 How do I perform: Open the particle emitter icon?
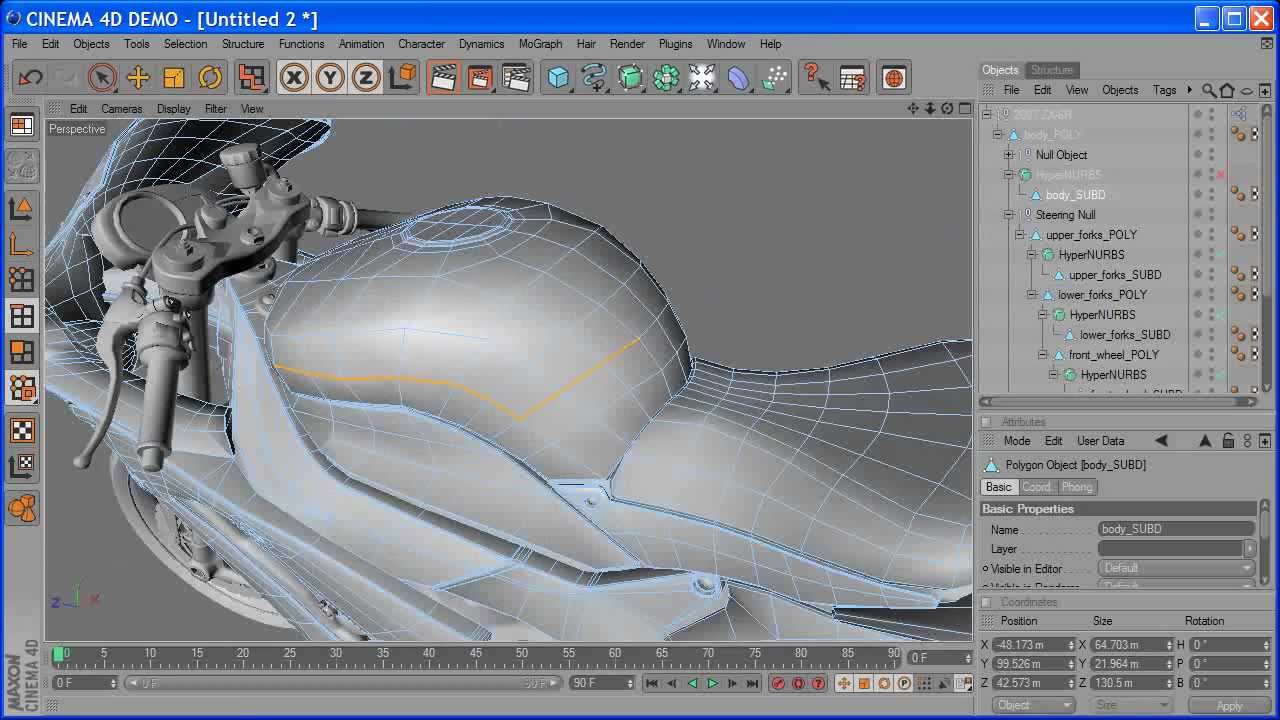(775, 77)
